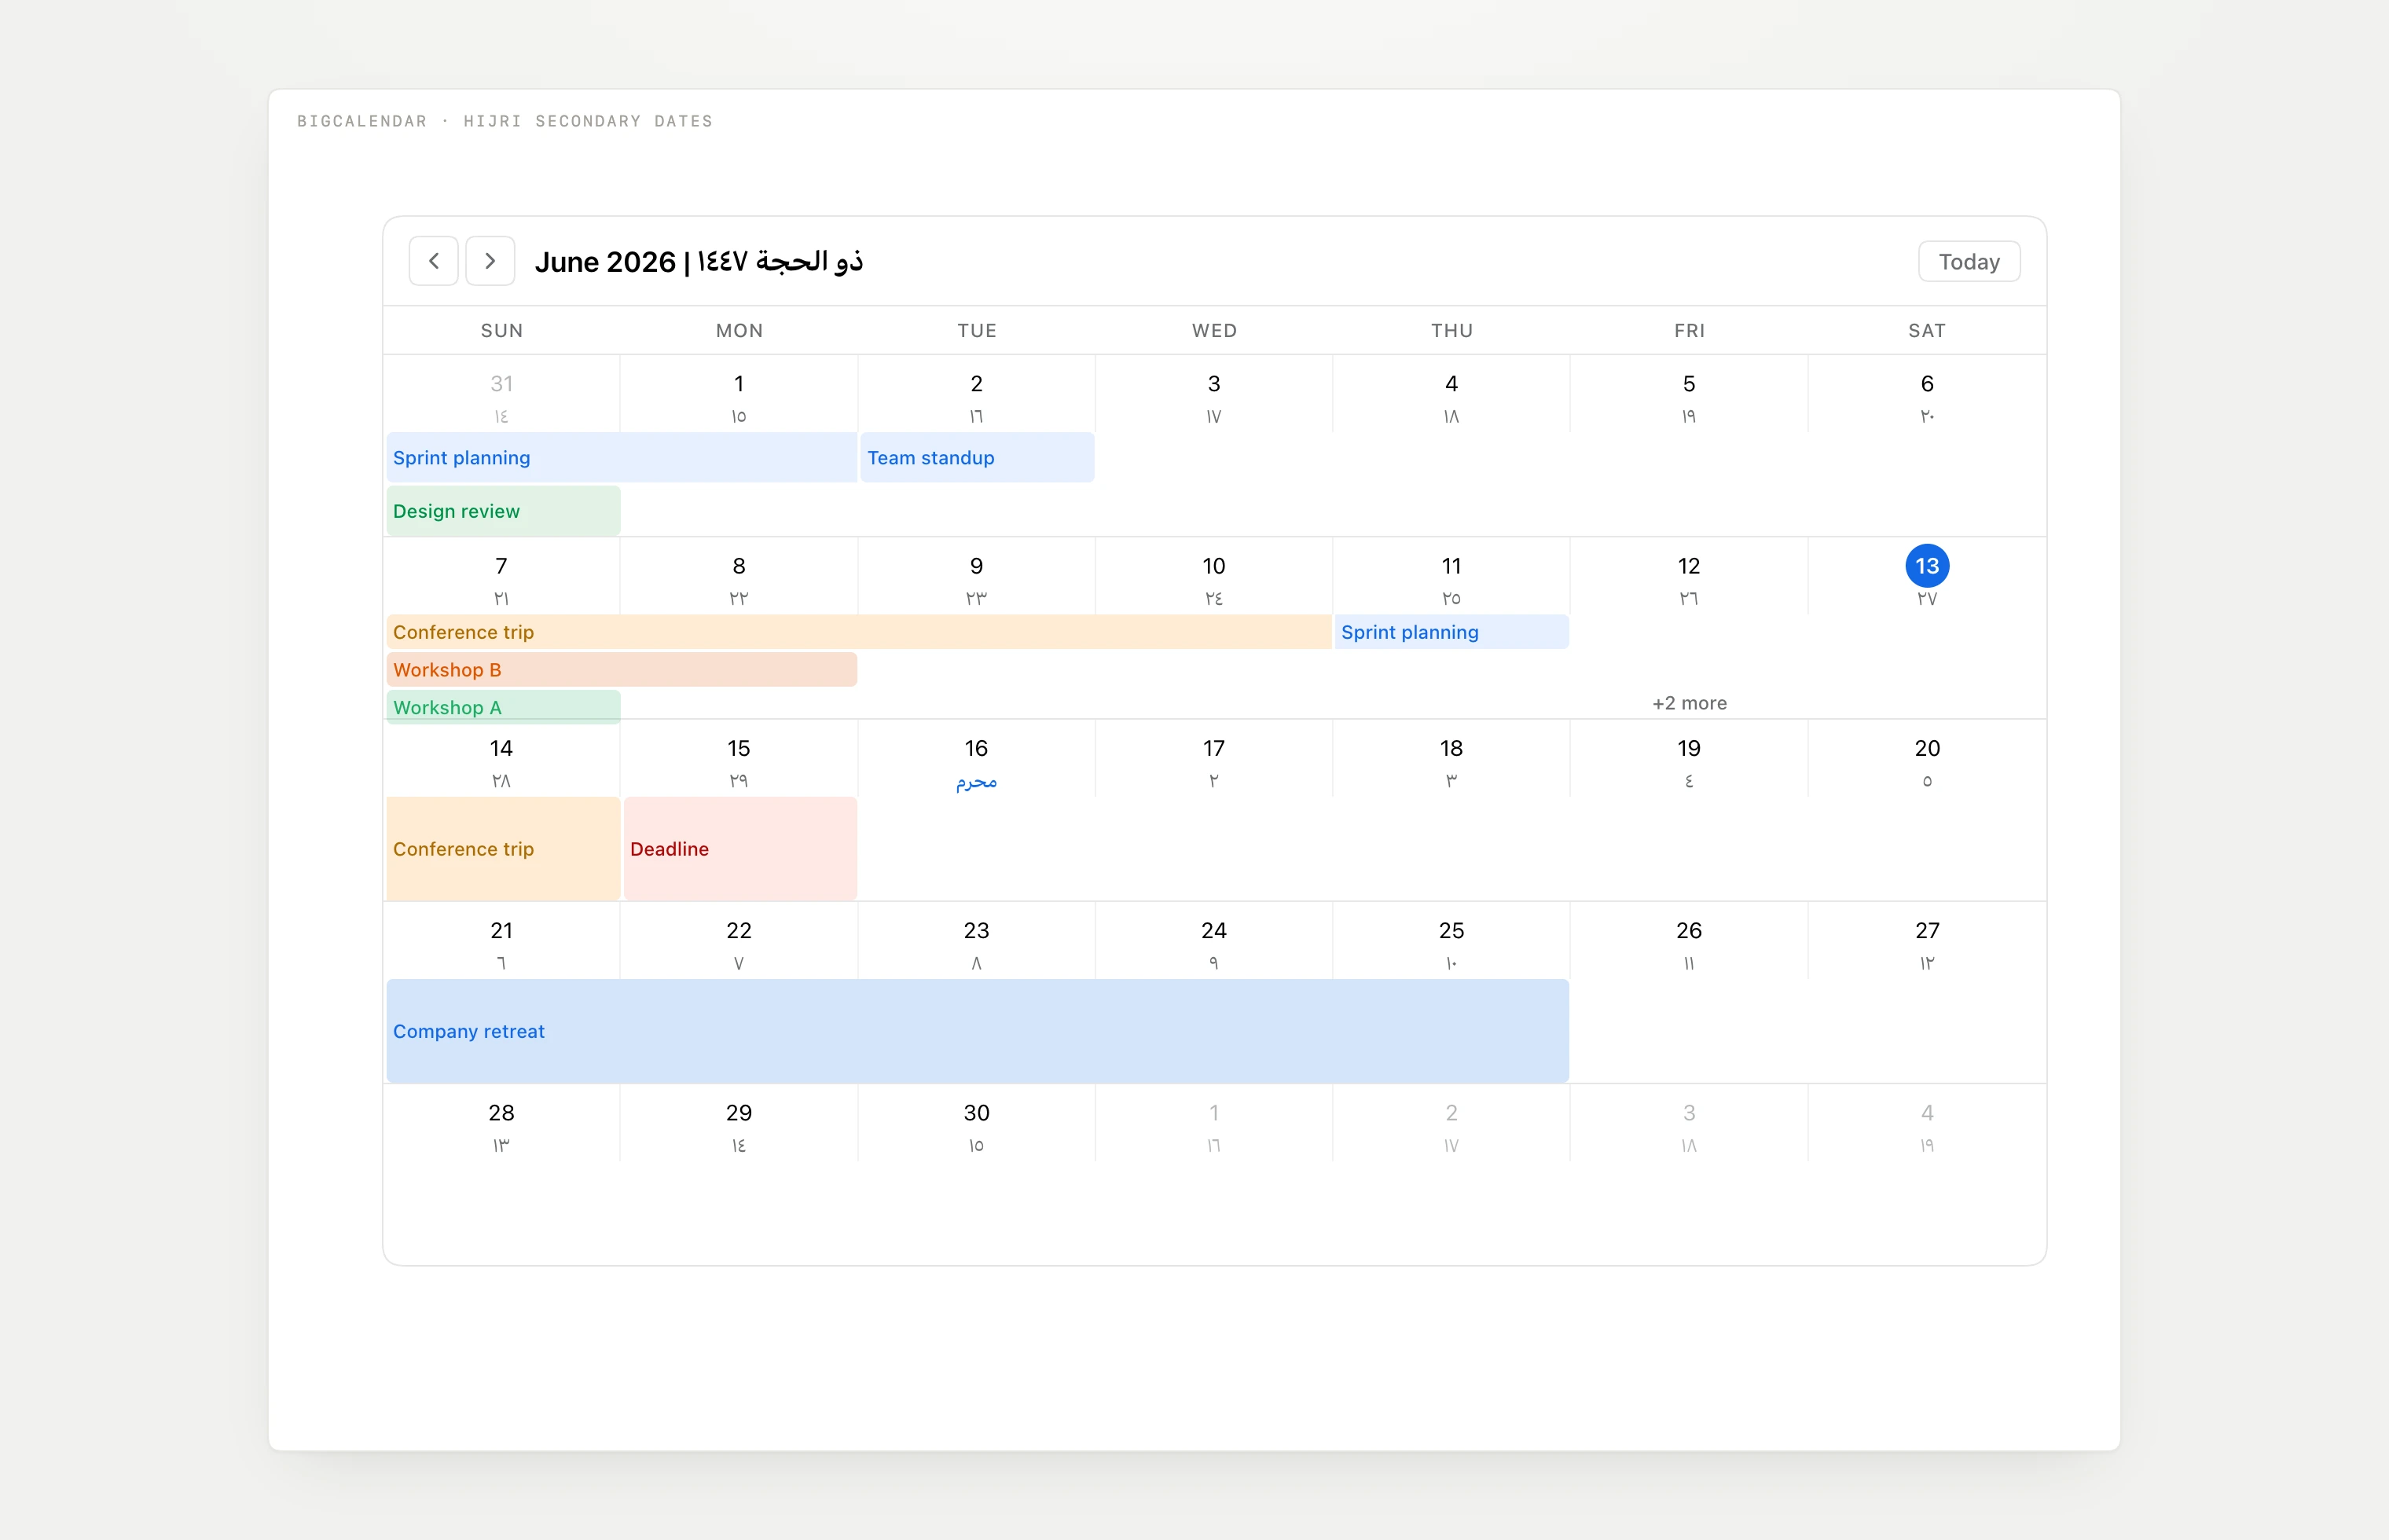Show the +2 more hidden events

1689,703
